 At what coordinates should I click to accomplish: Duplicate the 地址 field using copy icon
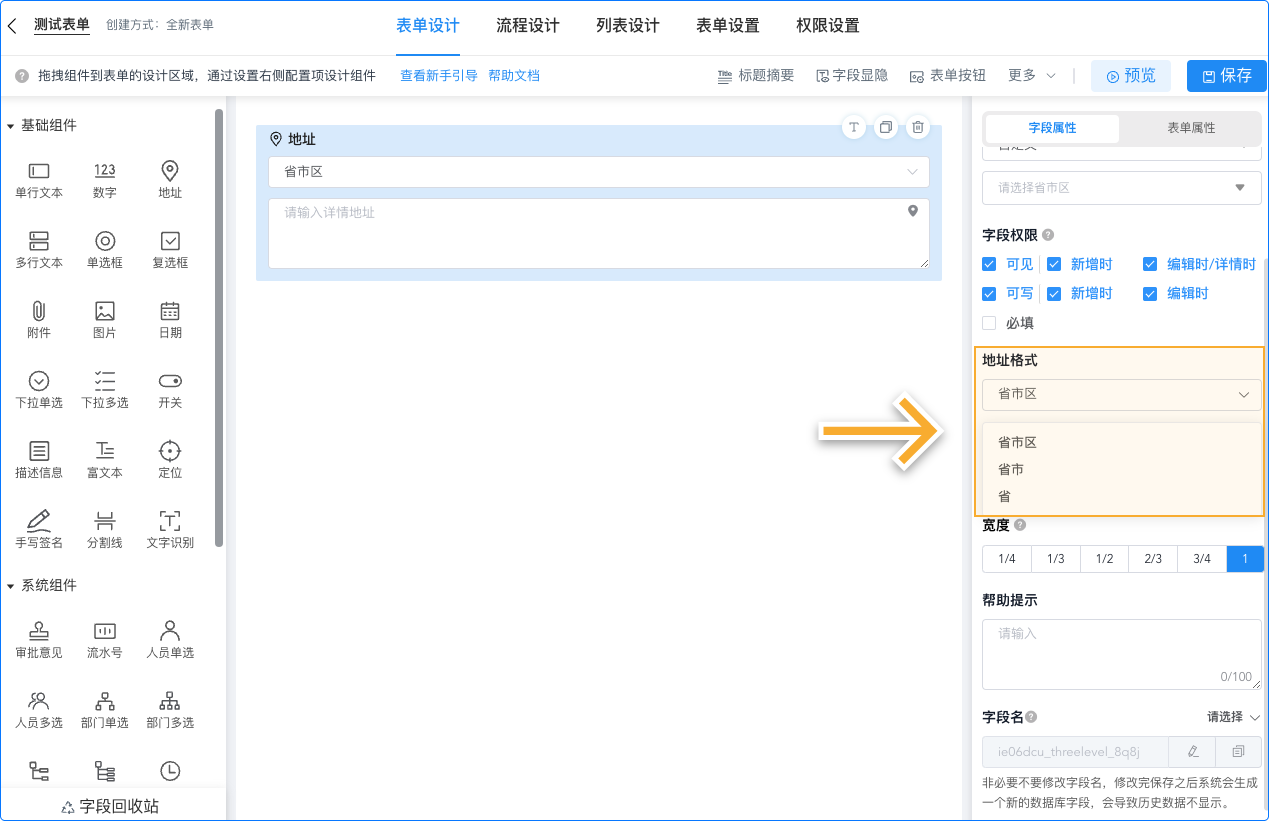(x=885, y=127)
